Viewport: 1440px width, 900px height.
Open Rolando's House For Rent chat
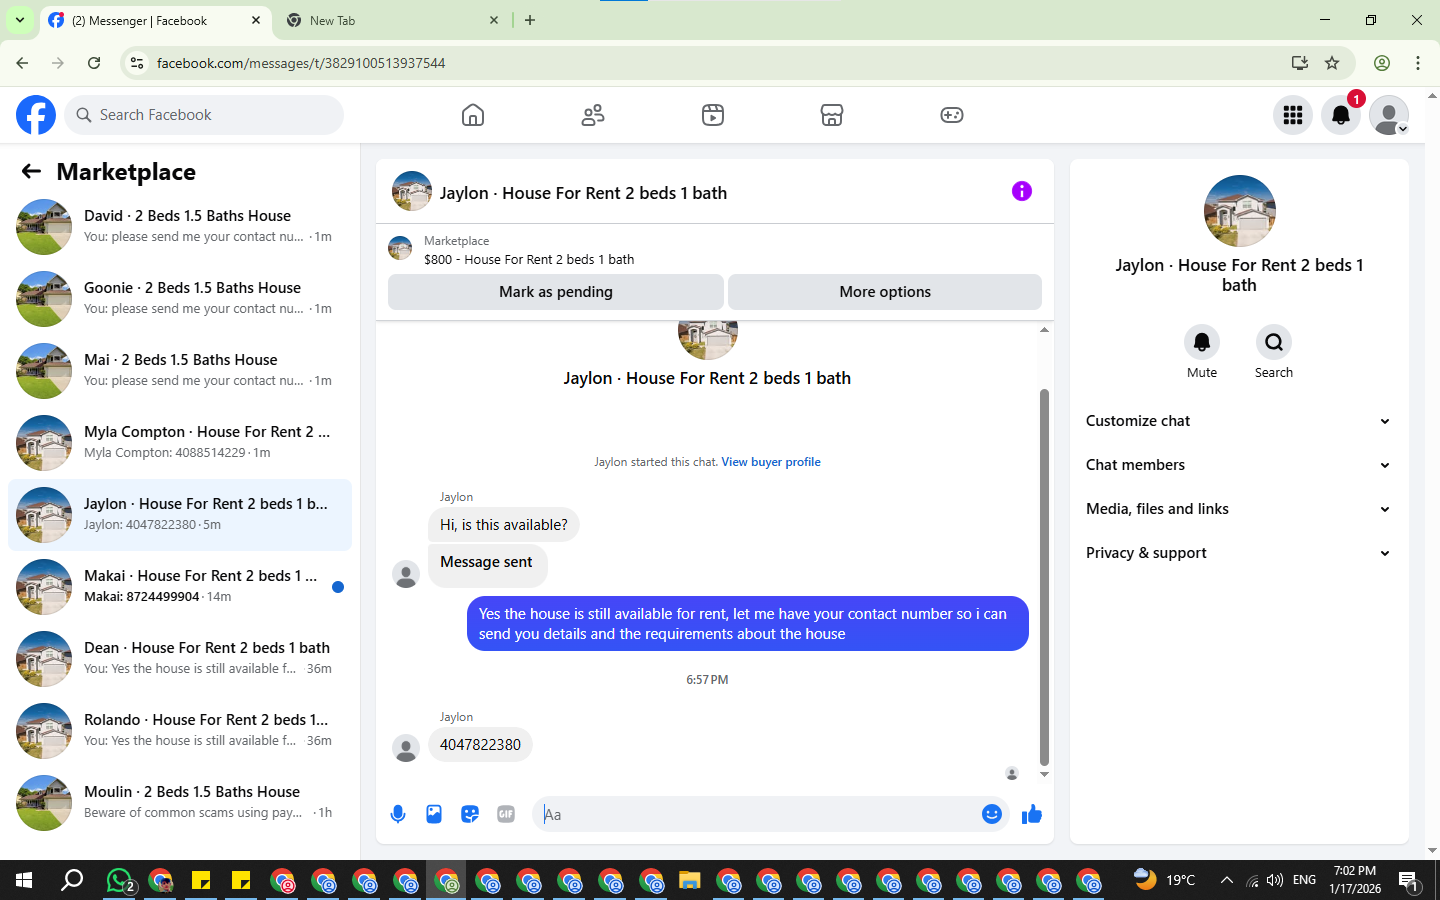pyautogui.click(x=180, y=731)
